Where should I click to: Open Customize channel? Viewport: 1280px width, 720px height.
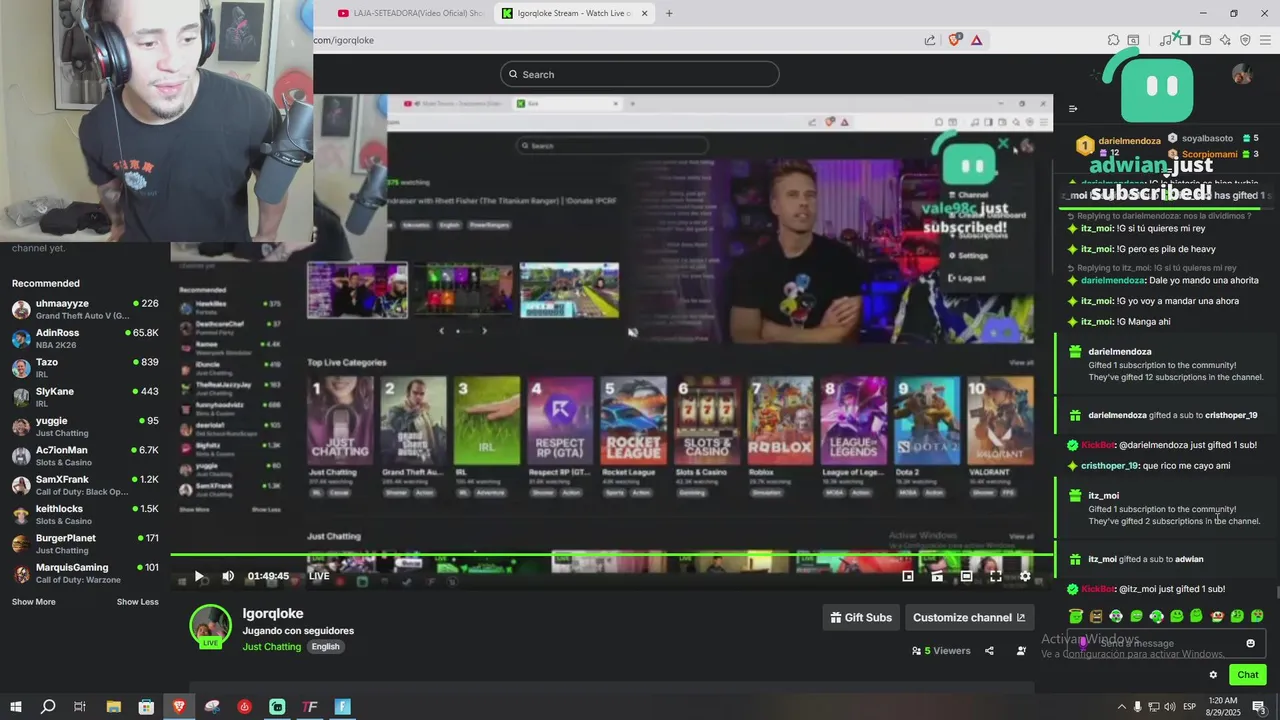(969, 618)
